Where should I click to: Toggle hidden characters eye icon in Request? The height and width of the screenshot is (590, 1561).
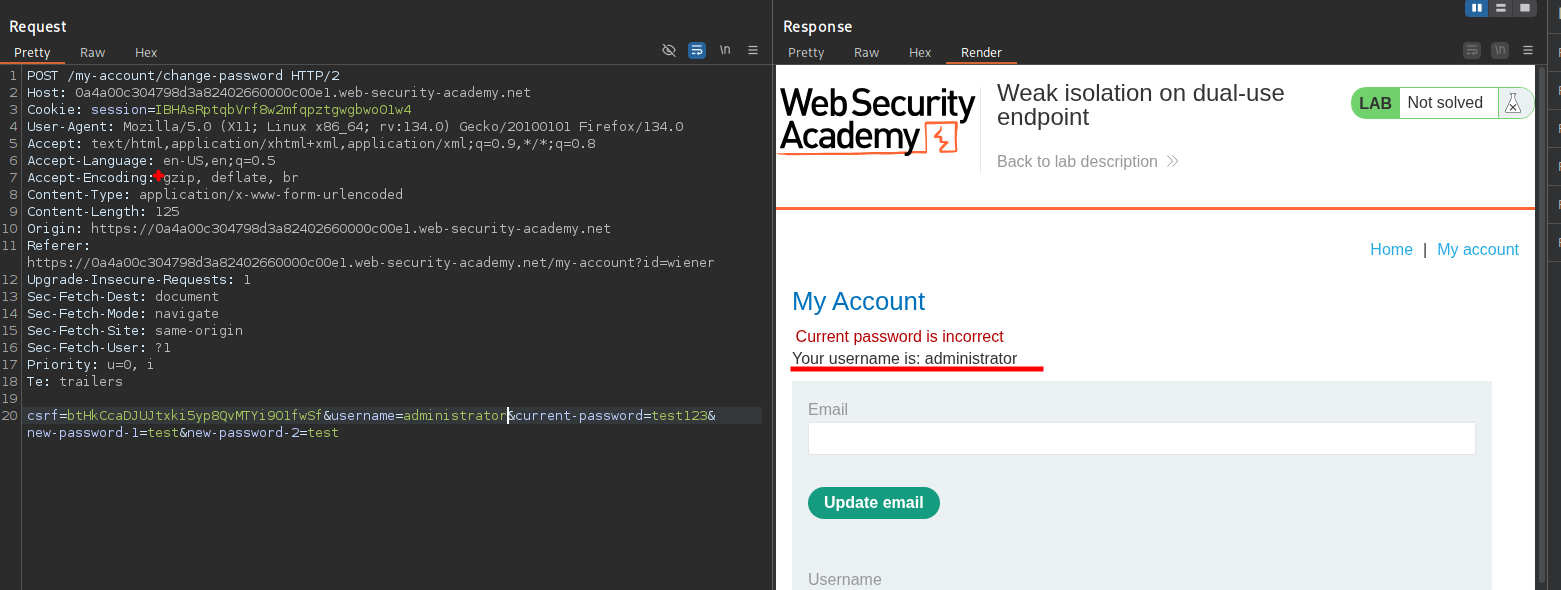[669, 50]
